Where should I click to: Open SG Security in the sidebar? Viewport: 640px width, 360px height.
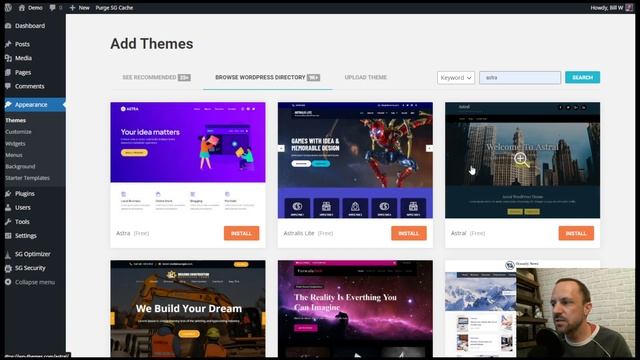[x=30, y=268]
